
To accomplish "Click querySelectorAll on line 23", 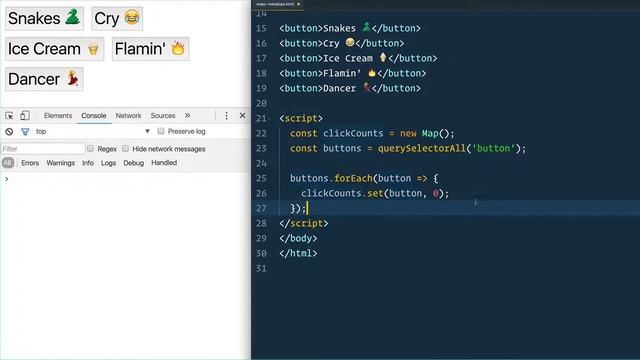I will 422,149.
